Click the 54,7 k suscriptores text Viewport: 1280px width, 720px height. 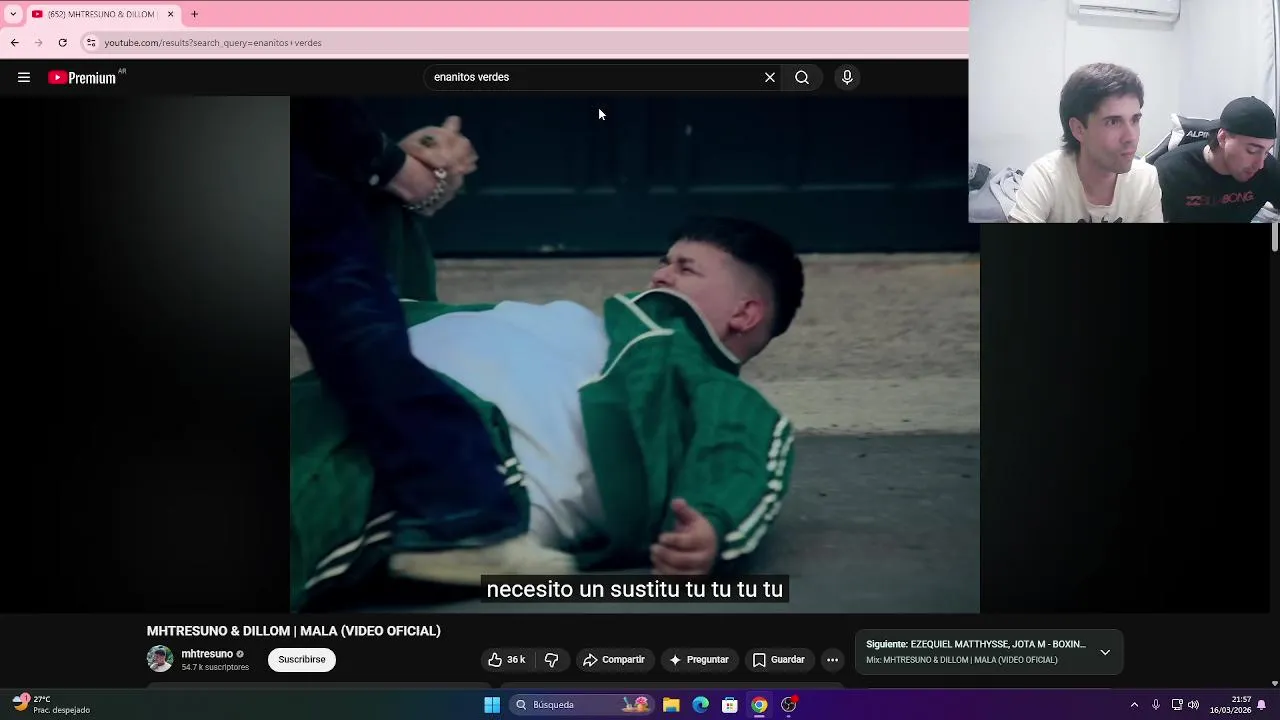(x=215, y=667)
